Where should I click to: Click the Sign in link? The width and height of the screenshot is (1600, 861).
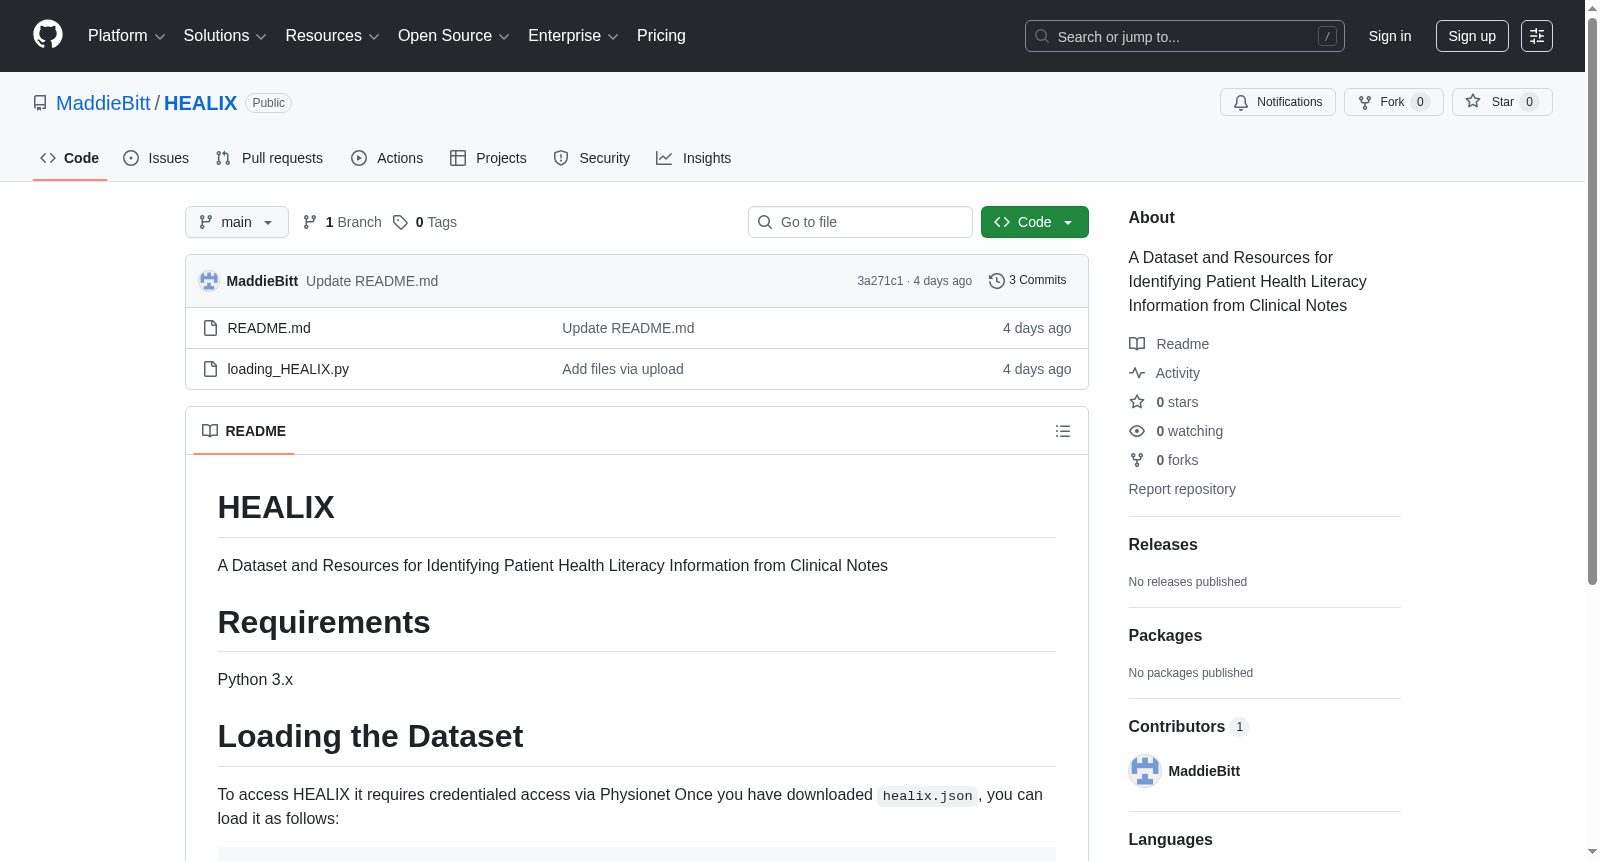(1390, 36)
